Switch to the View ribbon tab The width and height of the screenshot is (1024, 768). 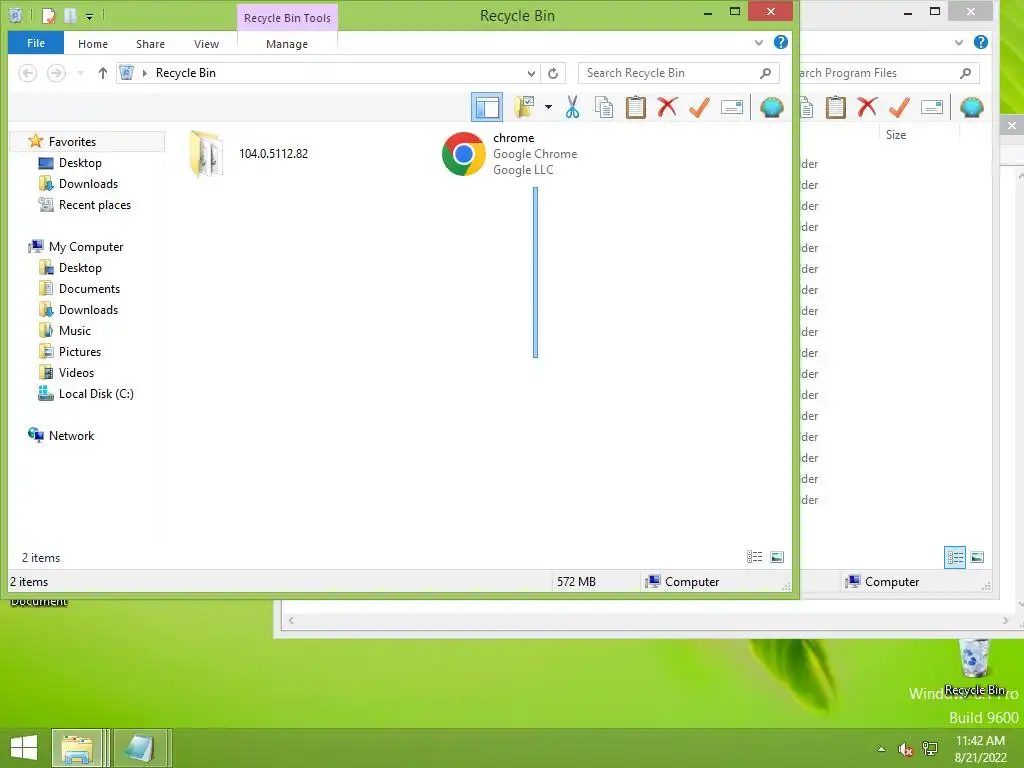pos(206,44)
